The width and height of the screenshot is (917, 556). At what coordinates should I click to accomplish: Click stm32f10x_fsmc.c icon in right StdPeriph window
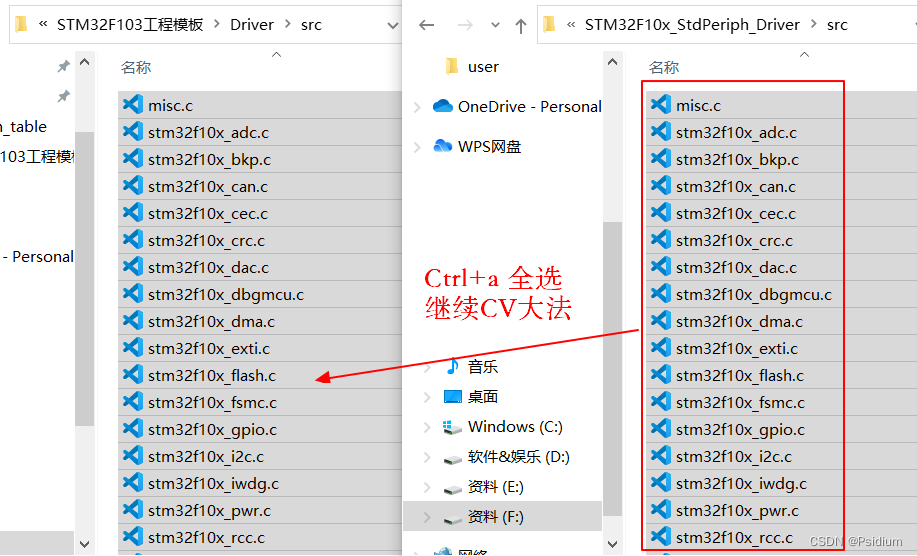tap(661, 402)
